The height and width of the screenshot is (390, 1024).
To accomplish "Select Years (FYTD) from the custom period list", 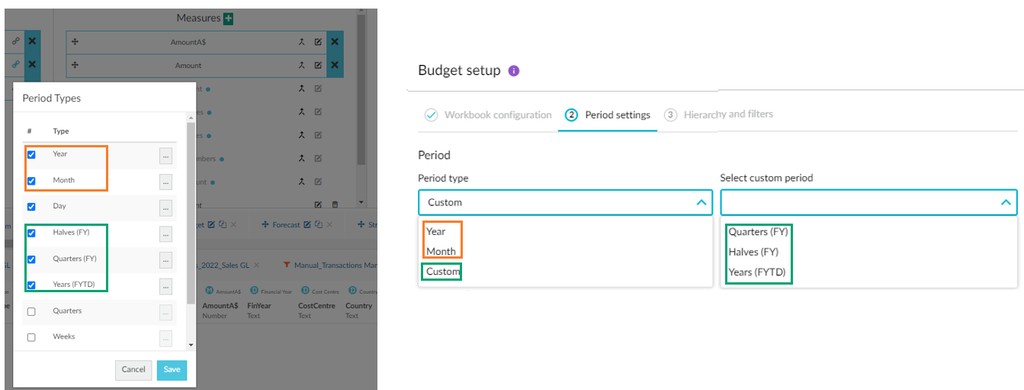I will [758, 272].
